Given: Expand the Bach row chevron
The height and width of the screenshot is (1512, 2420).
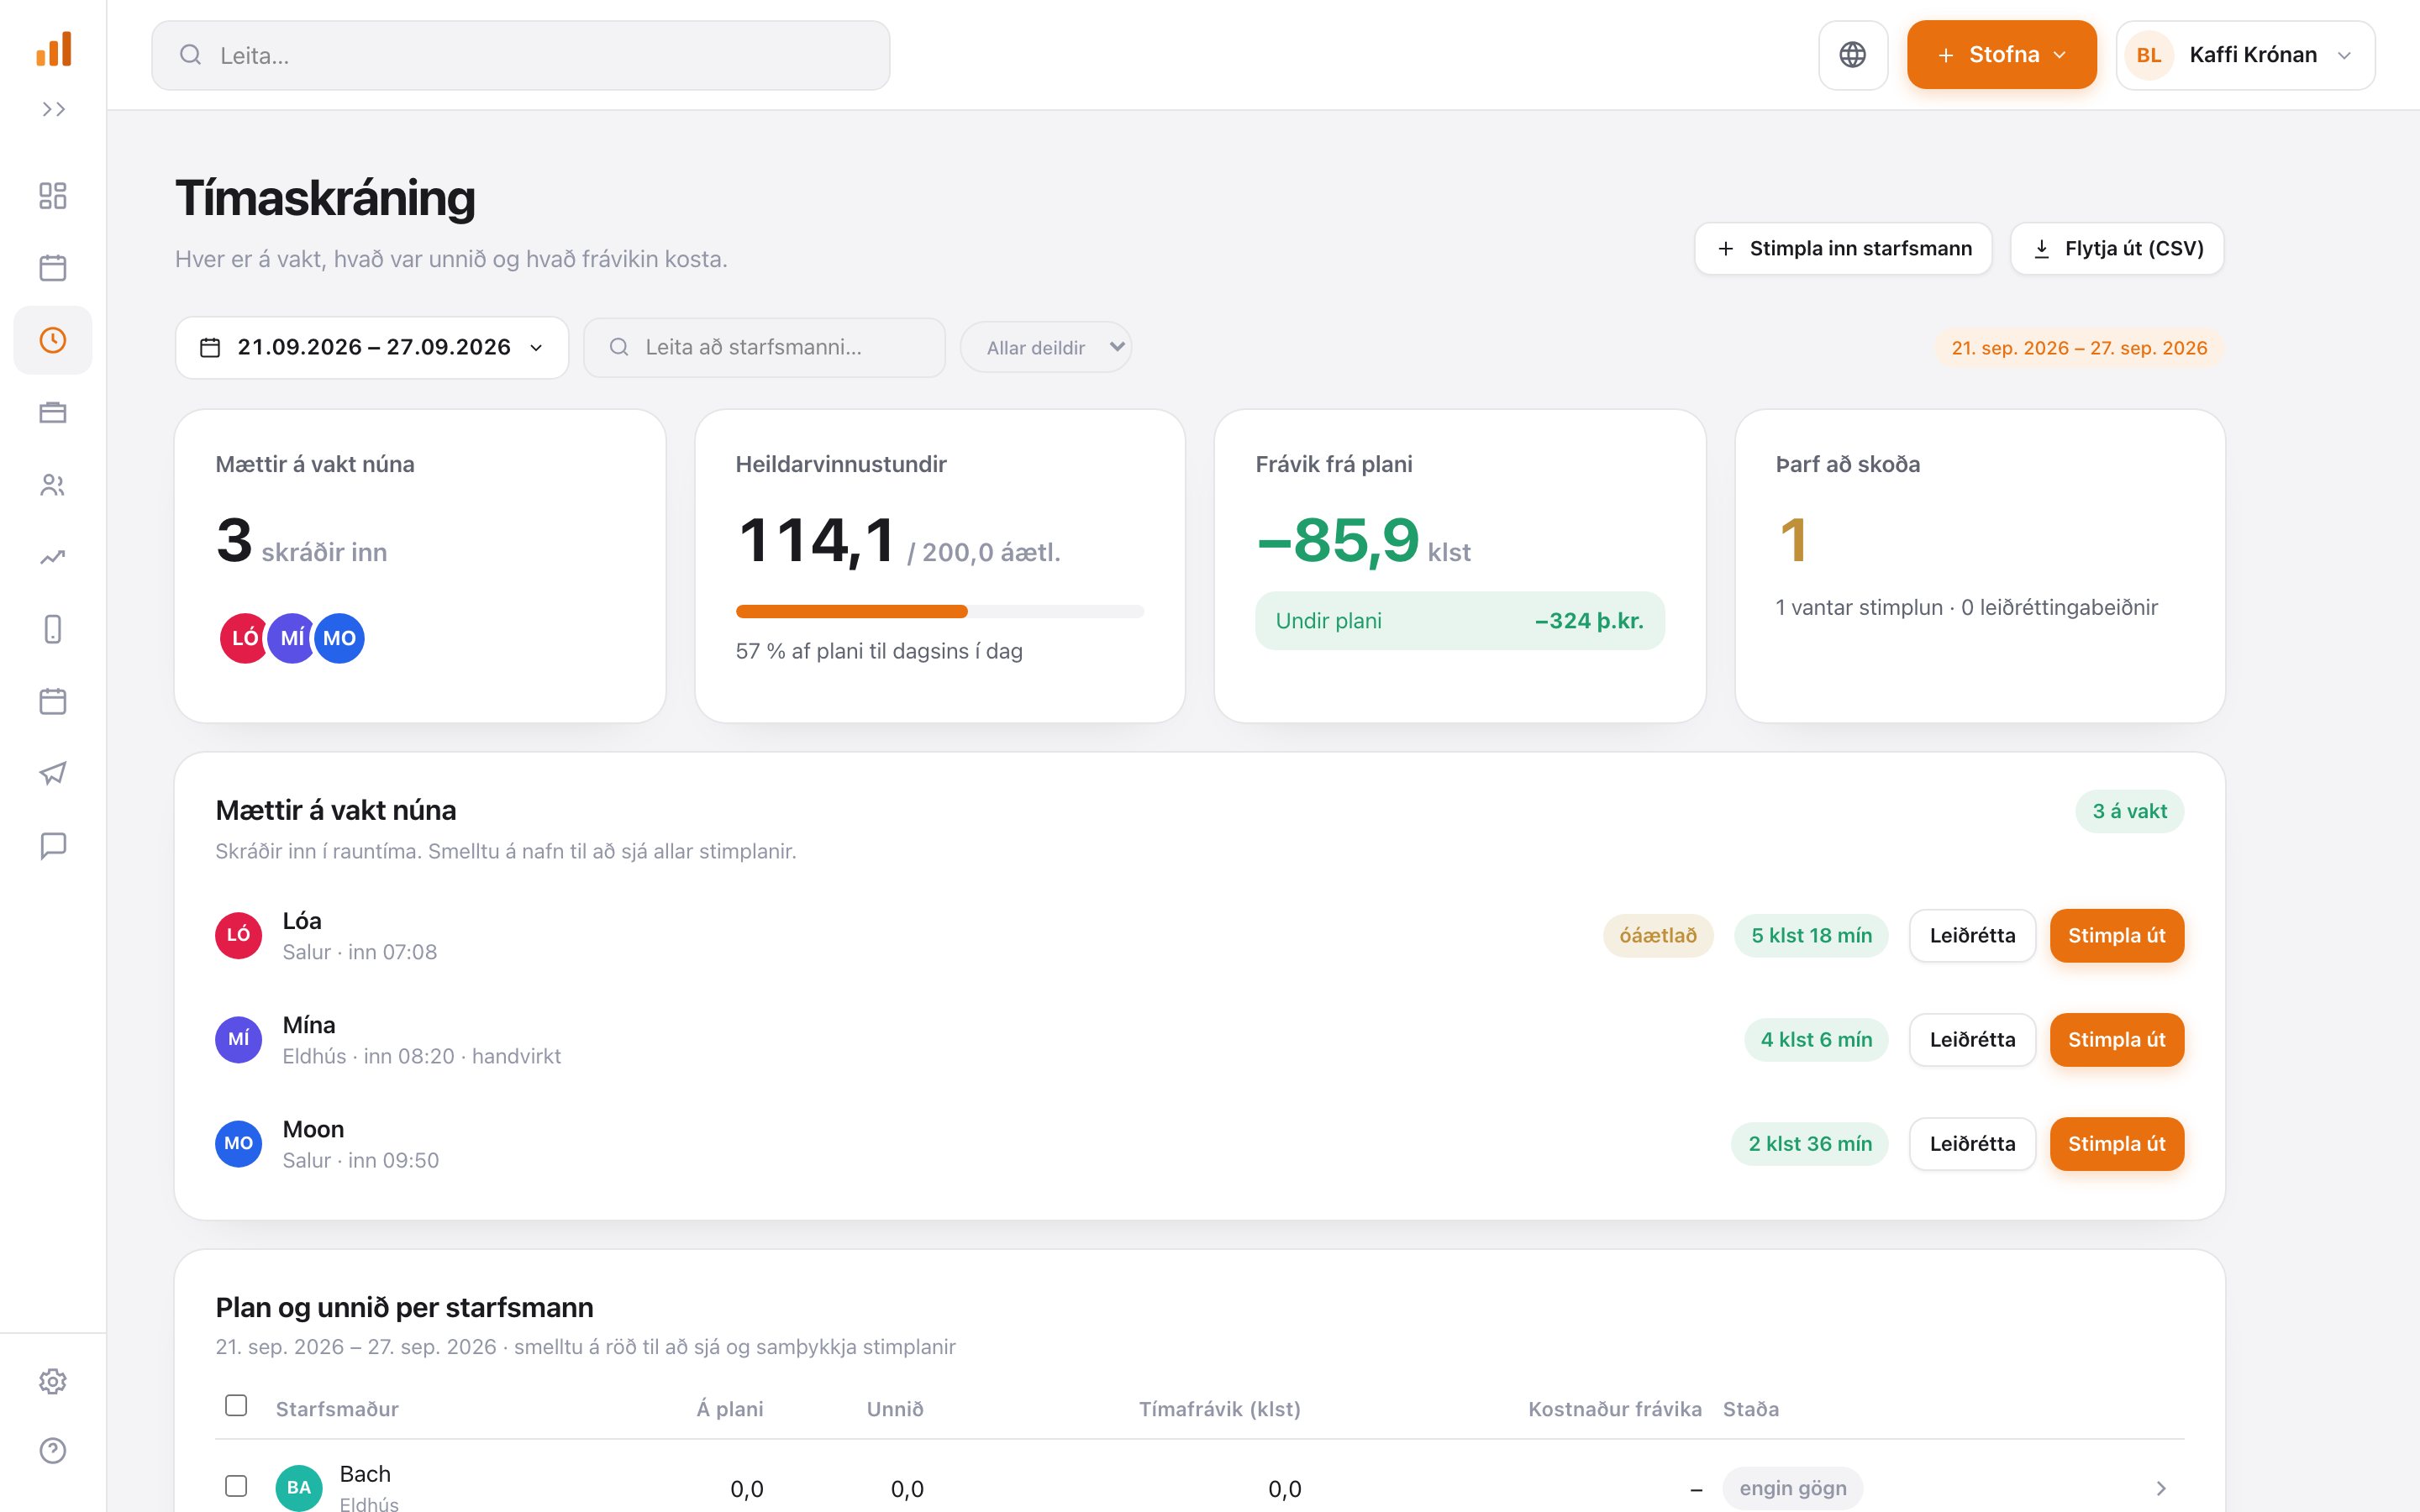Looking at the screenshot, I should (2161, 1488).
